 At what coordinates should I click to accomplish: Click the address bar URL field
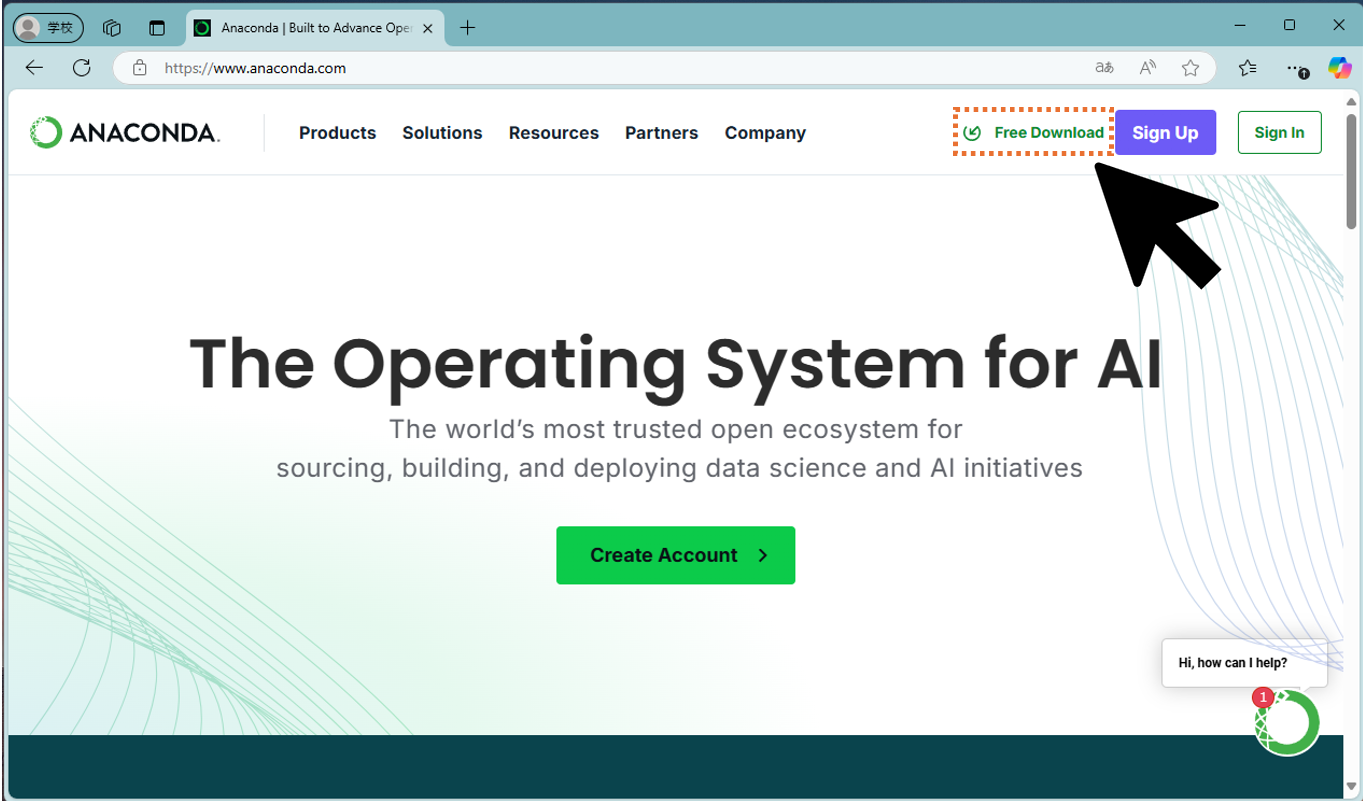pyautogui.click(x=600, y=68)
